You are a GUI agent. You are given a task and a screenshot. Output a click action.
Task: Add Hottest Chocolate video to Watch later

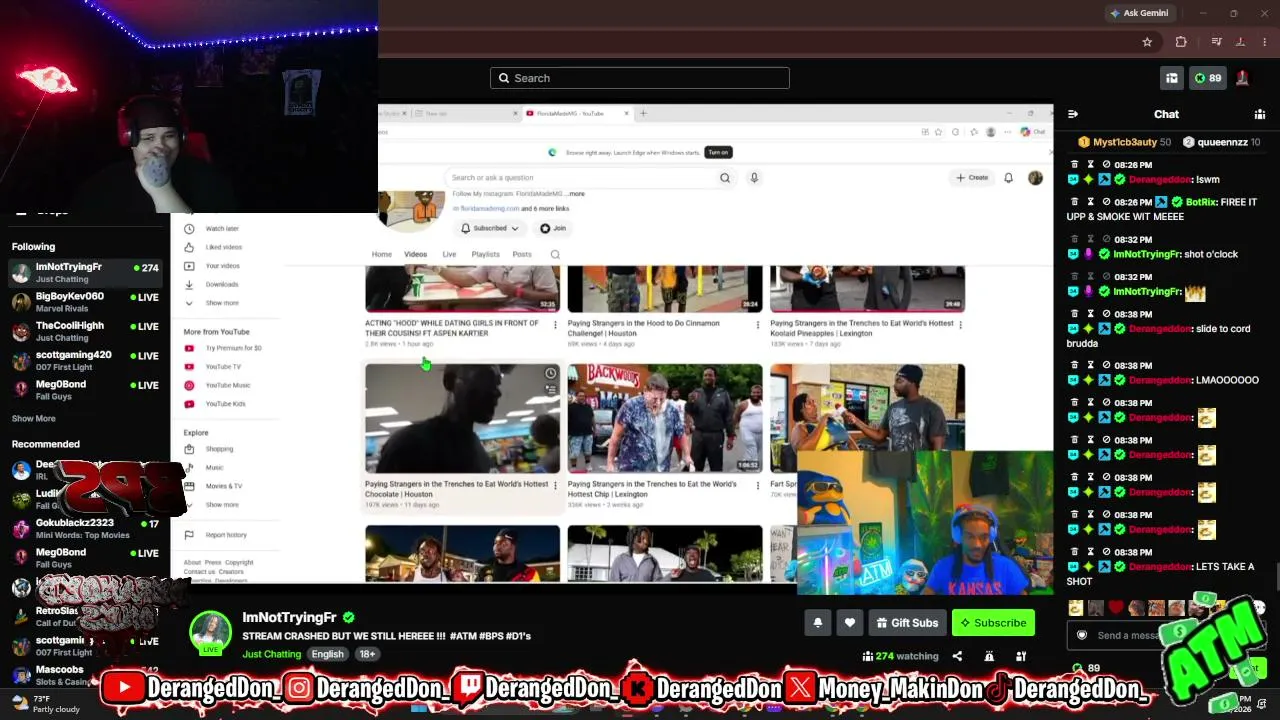550,373
